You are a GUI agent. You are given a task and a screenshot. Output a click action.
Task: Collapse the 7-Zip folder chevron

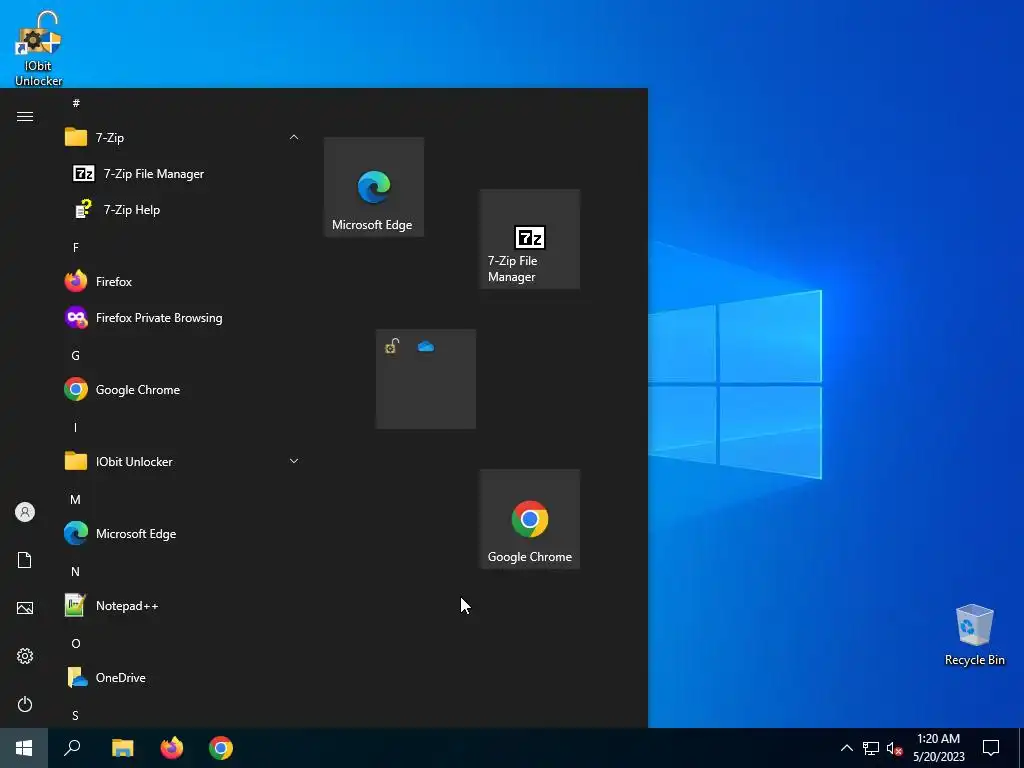click(x=294, y=137)
